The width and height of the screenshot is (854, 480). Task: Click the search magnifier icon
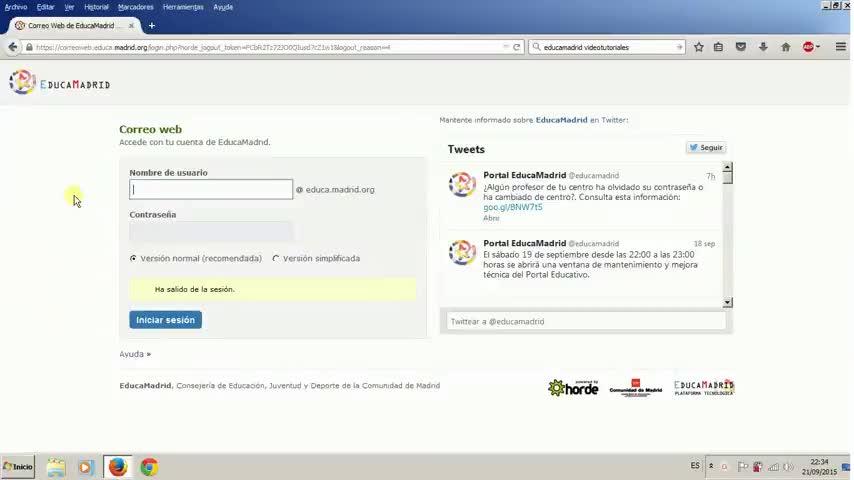pos(536,47)
